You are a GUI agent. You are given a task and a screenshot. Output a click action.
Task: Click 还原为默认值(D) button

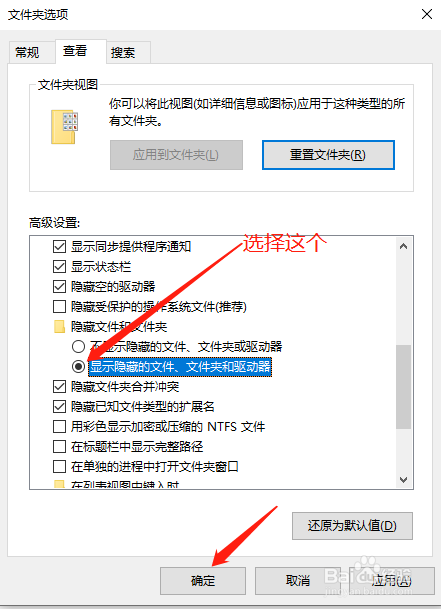352,526
